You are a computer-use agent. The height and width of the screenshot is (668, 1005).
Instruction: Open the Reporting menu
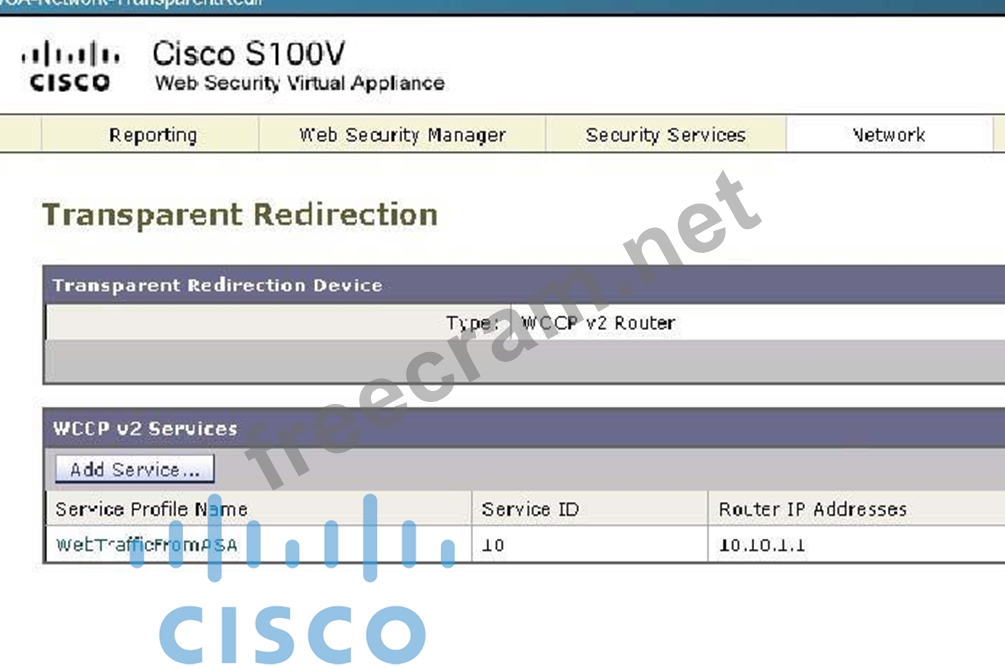[152, 135]
